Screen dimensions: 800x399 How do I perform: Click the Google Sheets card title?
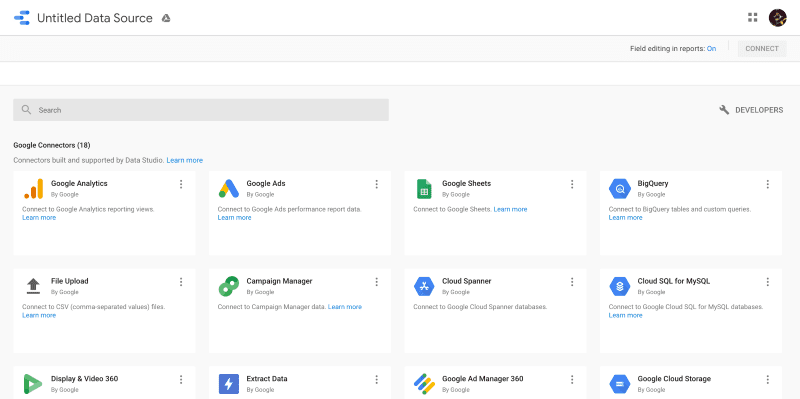coord(466,183)
